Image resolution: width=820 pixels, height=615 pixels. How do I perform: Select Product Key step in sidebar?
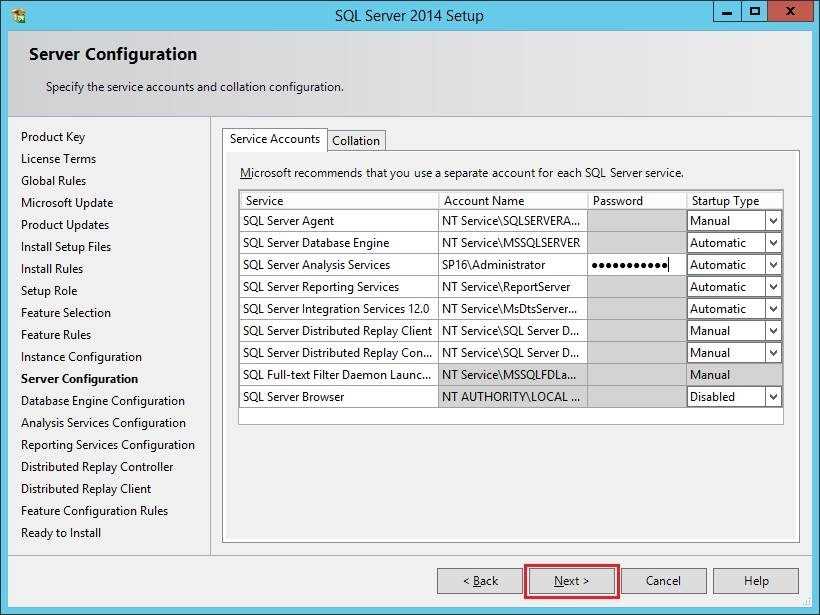[x=53, y=137]
